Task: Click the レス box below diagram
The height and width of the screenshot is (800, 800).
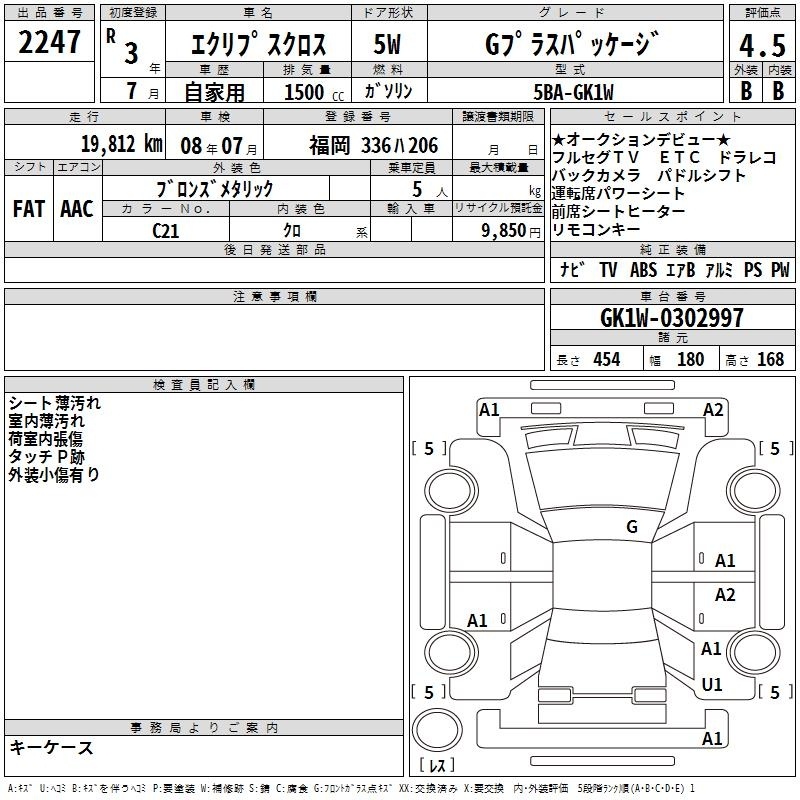Action: point(436,766)
